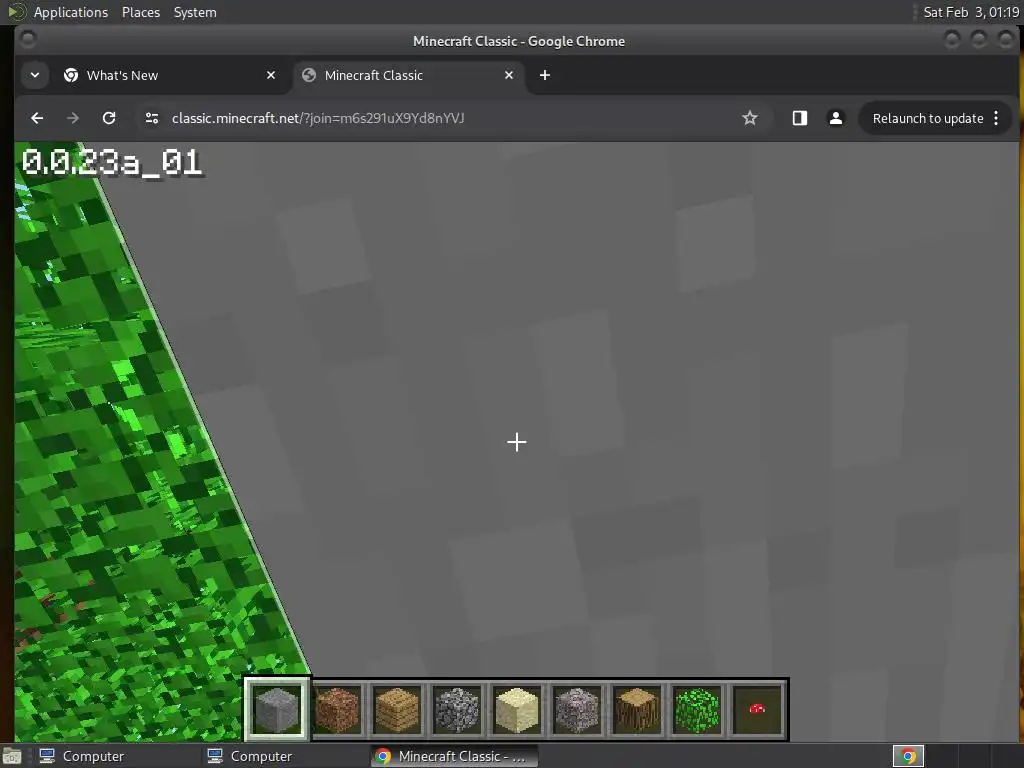Select the red mushroom in hotbar
The width and height of the screenshot is (1024, 768).
tap(758, 709)
